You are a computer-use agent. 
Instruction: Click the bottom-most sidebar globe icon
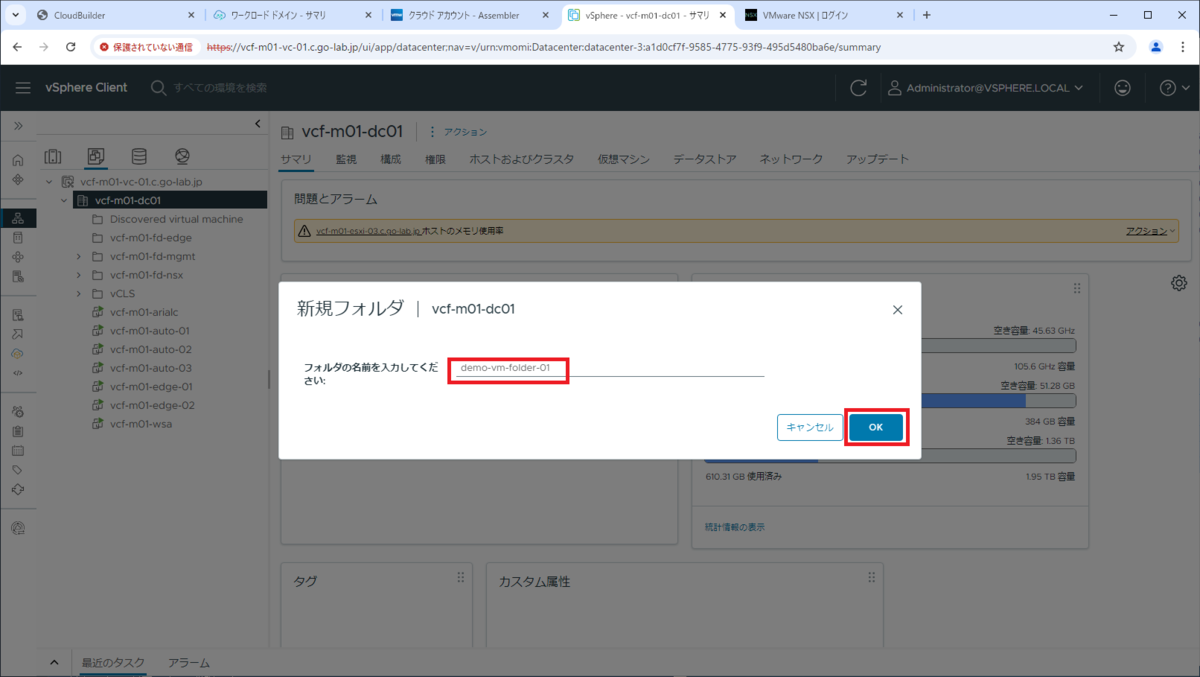point(18,528)
